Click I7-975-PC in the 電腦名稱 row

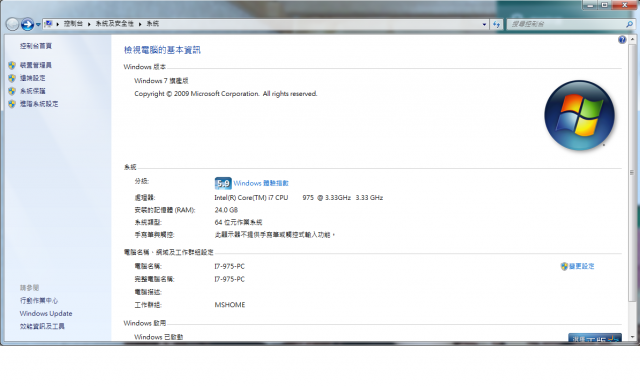tap(229, 266)
